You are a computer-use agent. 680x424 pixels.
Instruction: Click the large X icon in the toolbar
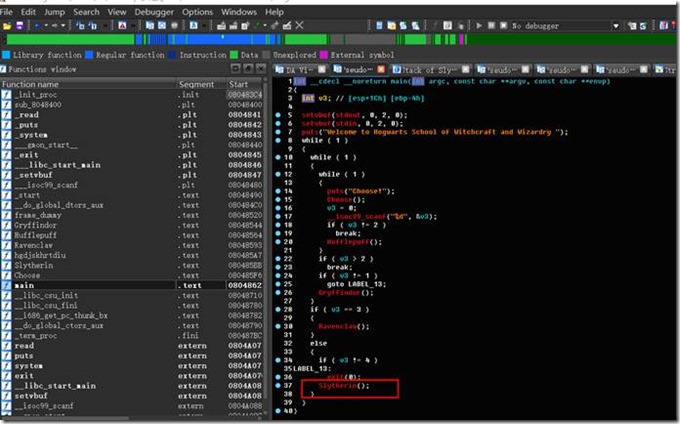tap(299, 26)
